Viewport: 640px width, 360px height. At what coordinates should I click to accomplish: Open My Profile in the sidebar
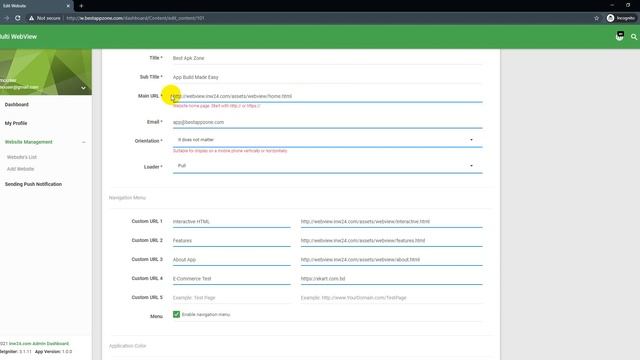16,123
